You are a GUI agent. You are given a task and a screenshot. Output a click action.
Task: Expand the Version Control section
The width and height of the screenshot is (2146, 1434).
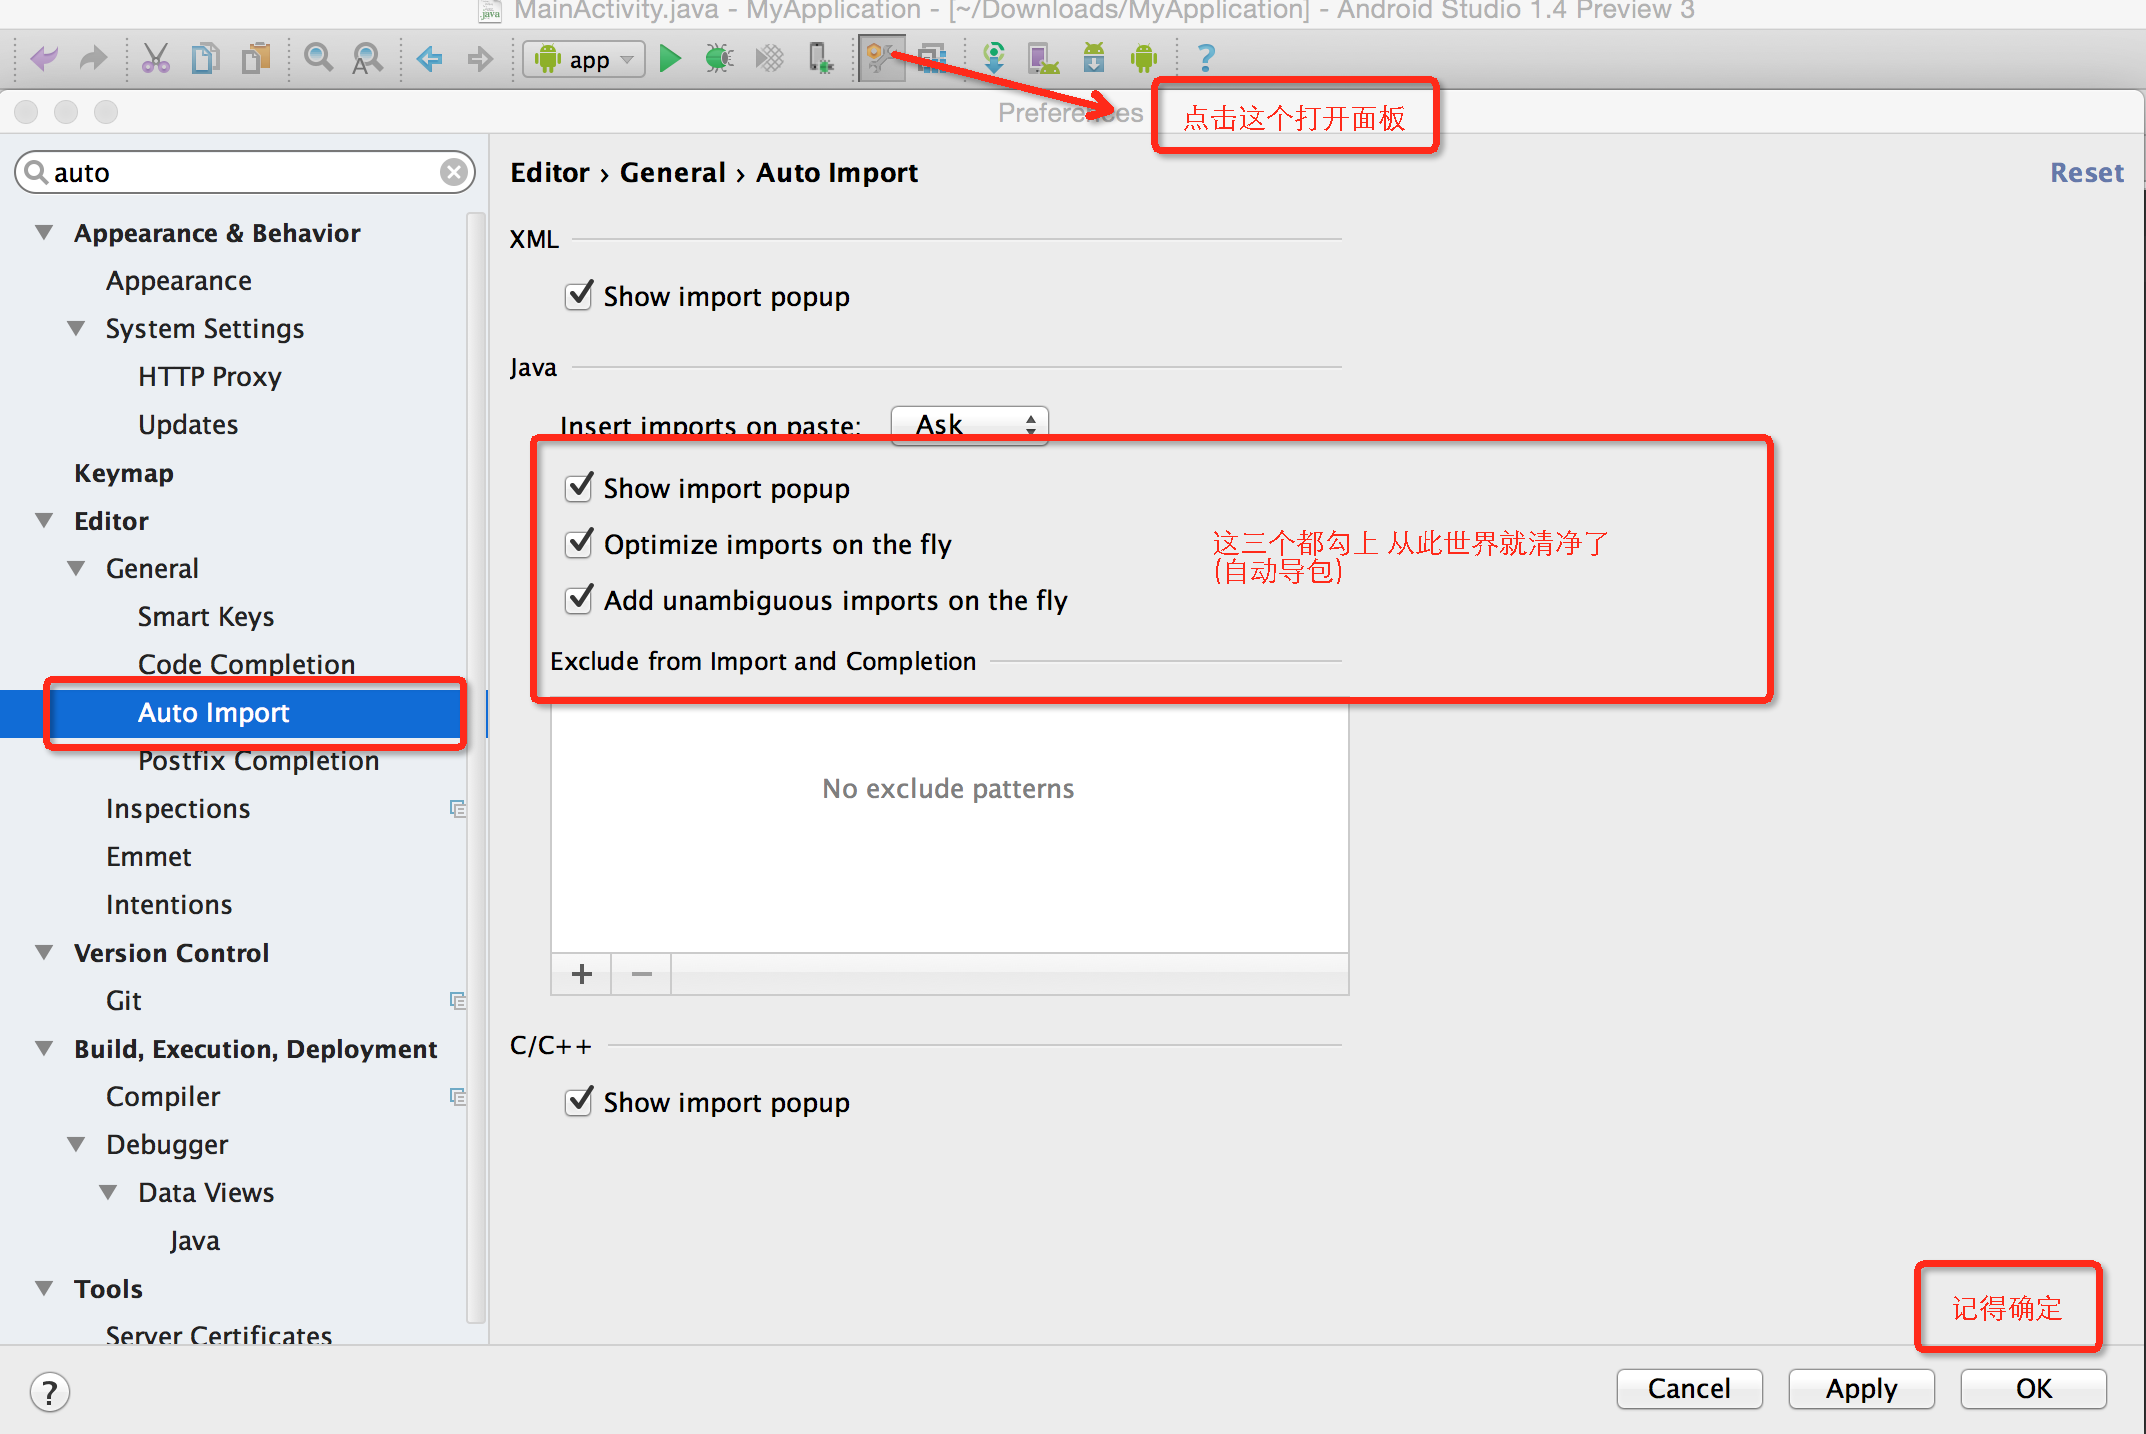click(42, 952)
